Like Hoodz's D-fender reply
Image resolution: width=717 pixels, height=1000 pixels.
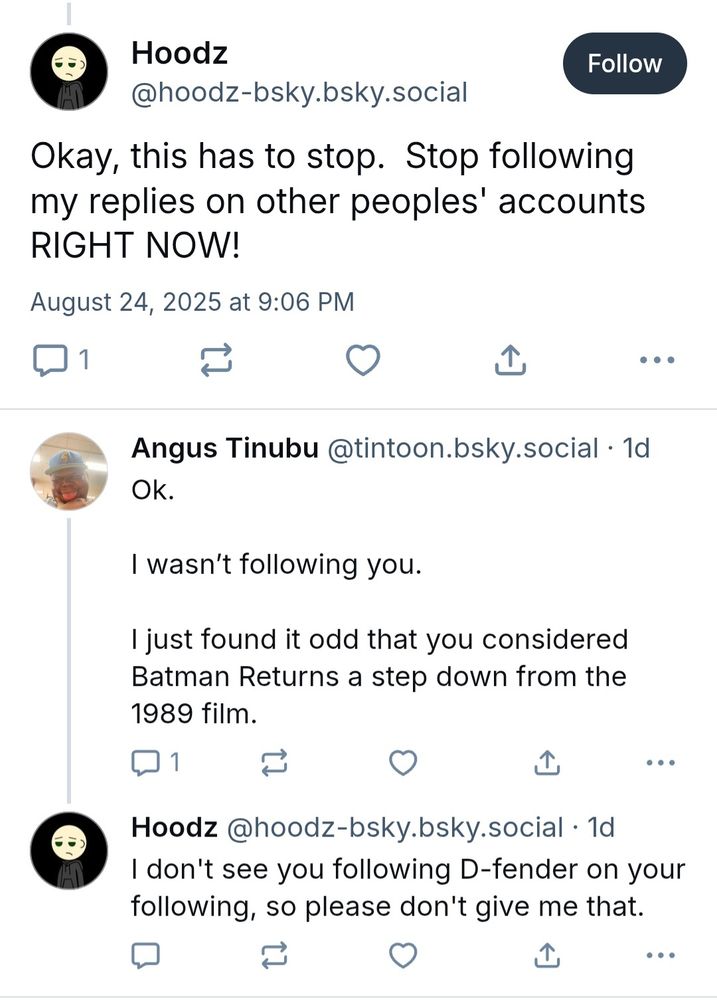402,956
